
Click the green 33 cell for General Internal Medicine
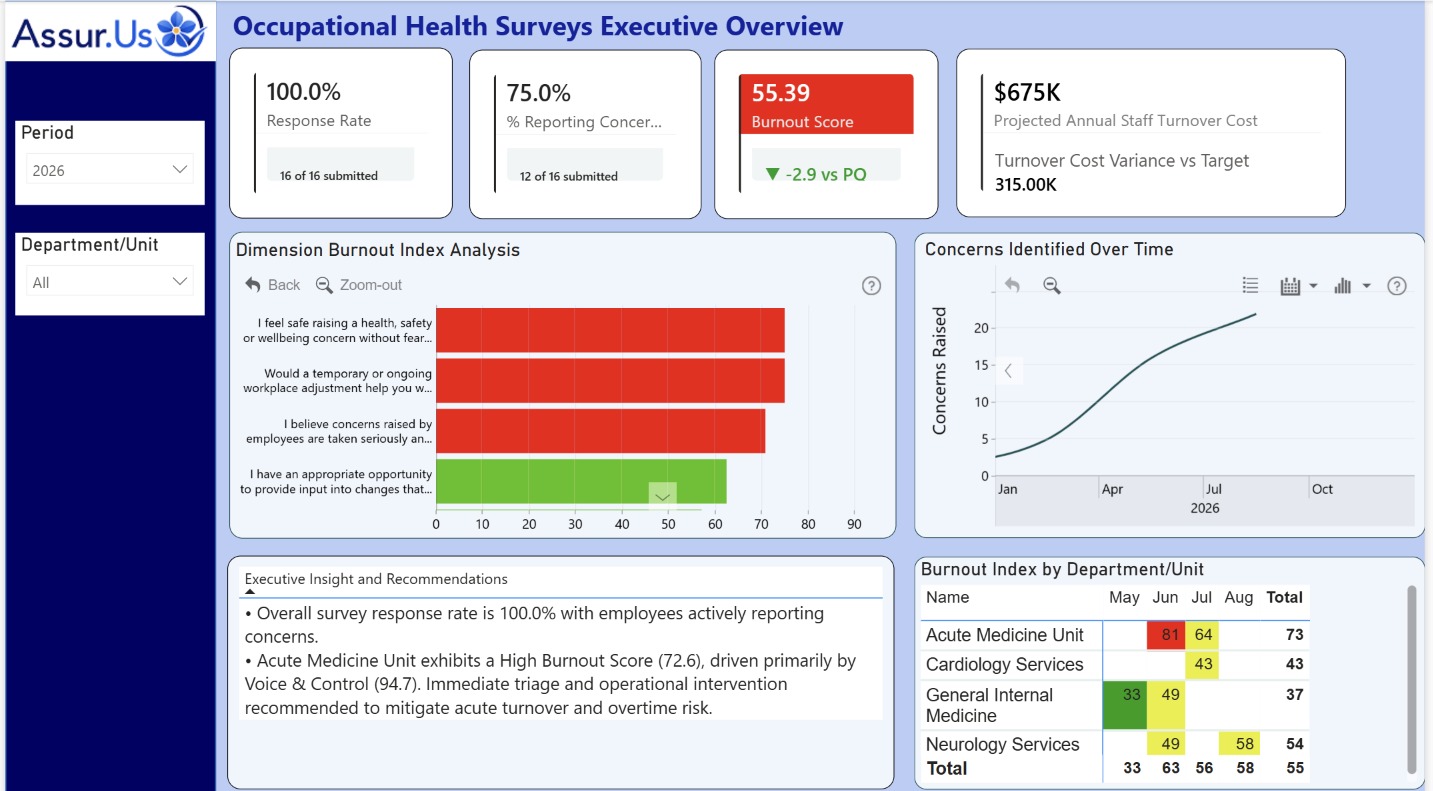tap(1125, 705)
